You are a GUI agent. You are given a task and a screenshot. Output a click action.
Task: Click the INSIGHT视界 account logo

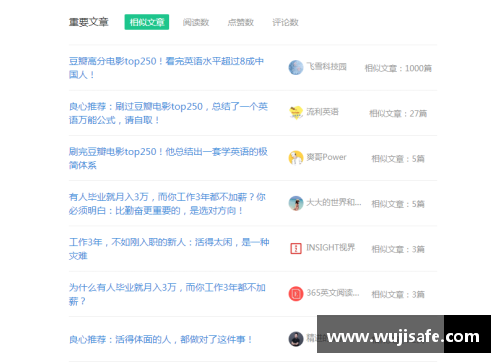tap(296, 248)
